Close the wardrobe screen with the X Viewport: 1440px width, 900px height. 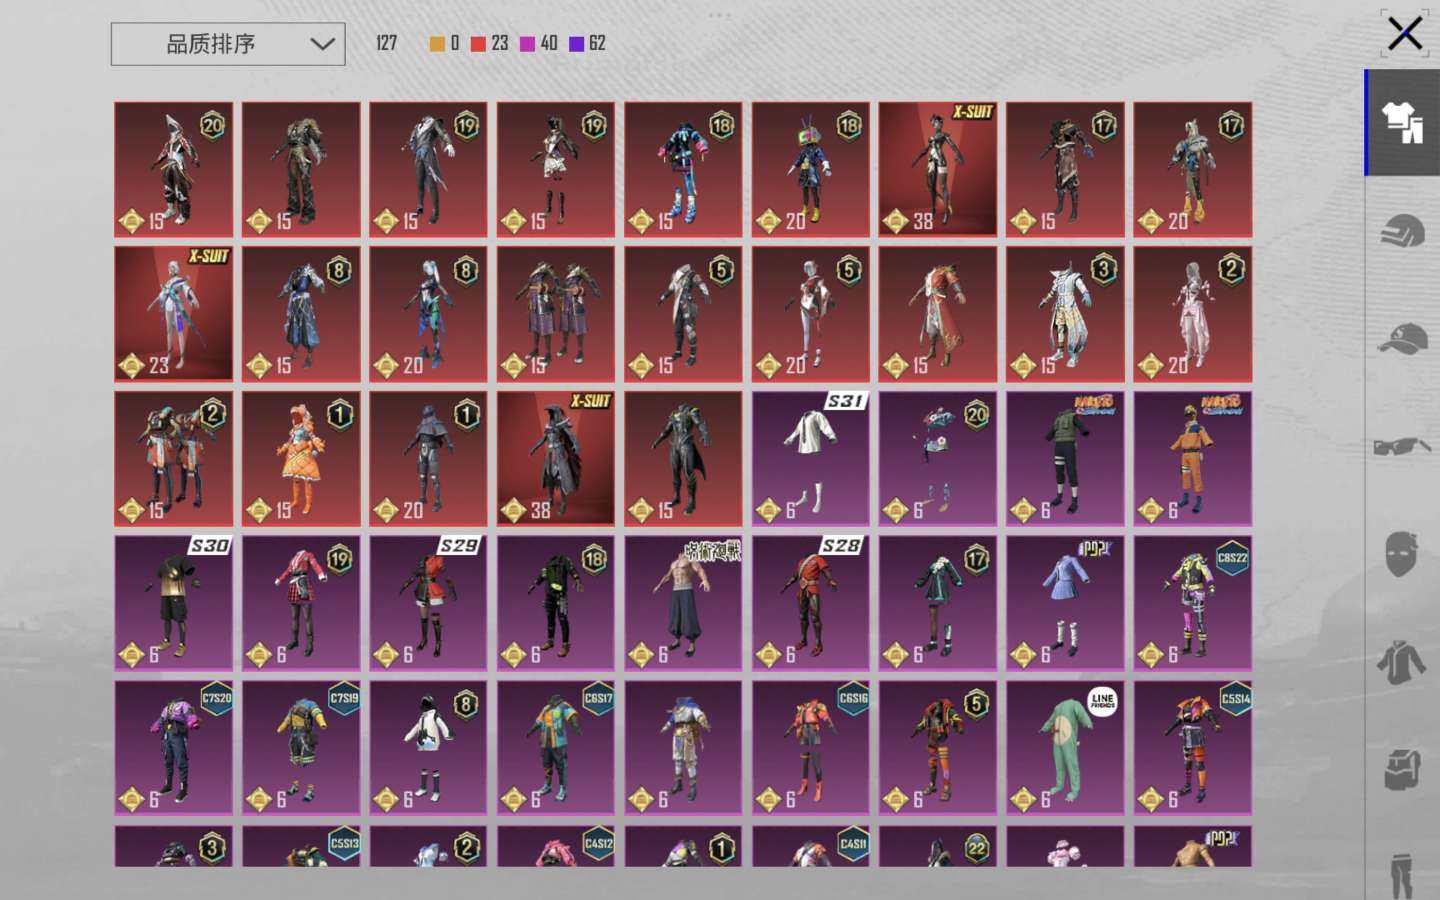[x=1405, y=34]
